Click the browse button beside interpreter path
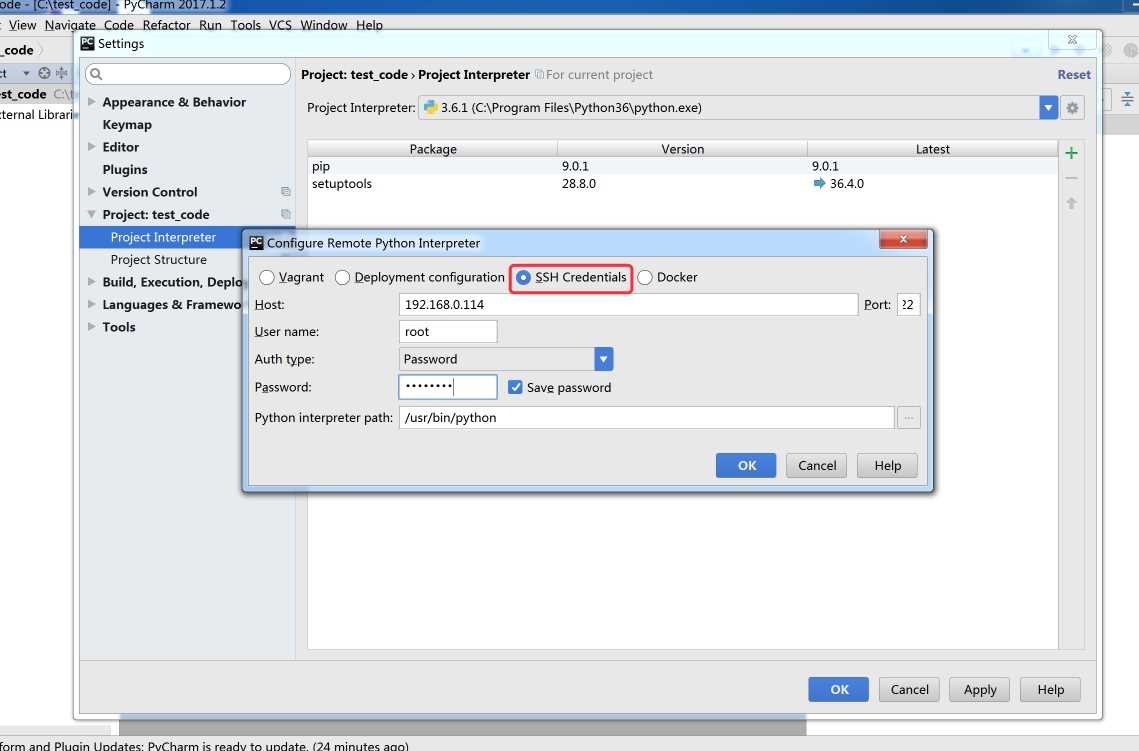The image size is (1139, 751). click(909, 418)
